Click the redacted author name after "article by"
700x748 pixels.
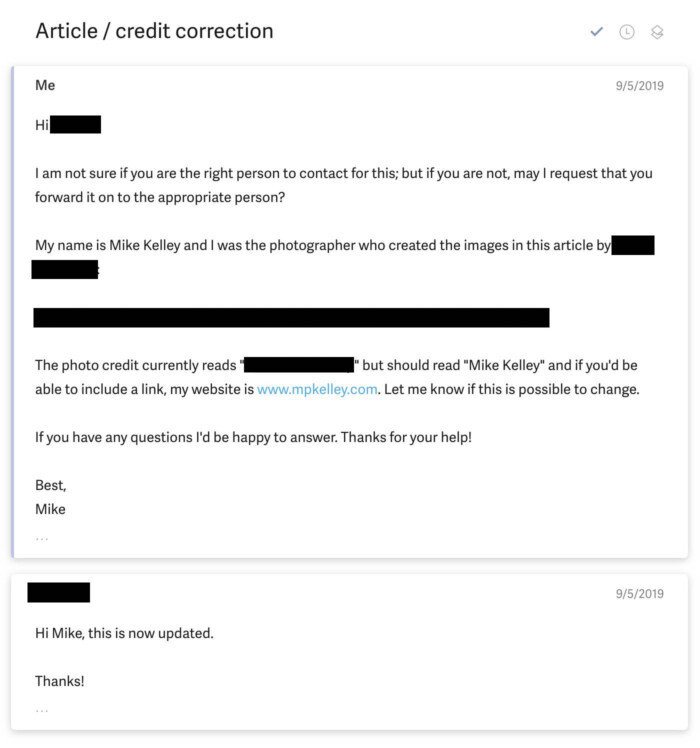[632, 245]
